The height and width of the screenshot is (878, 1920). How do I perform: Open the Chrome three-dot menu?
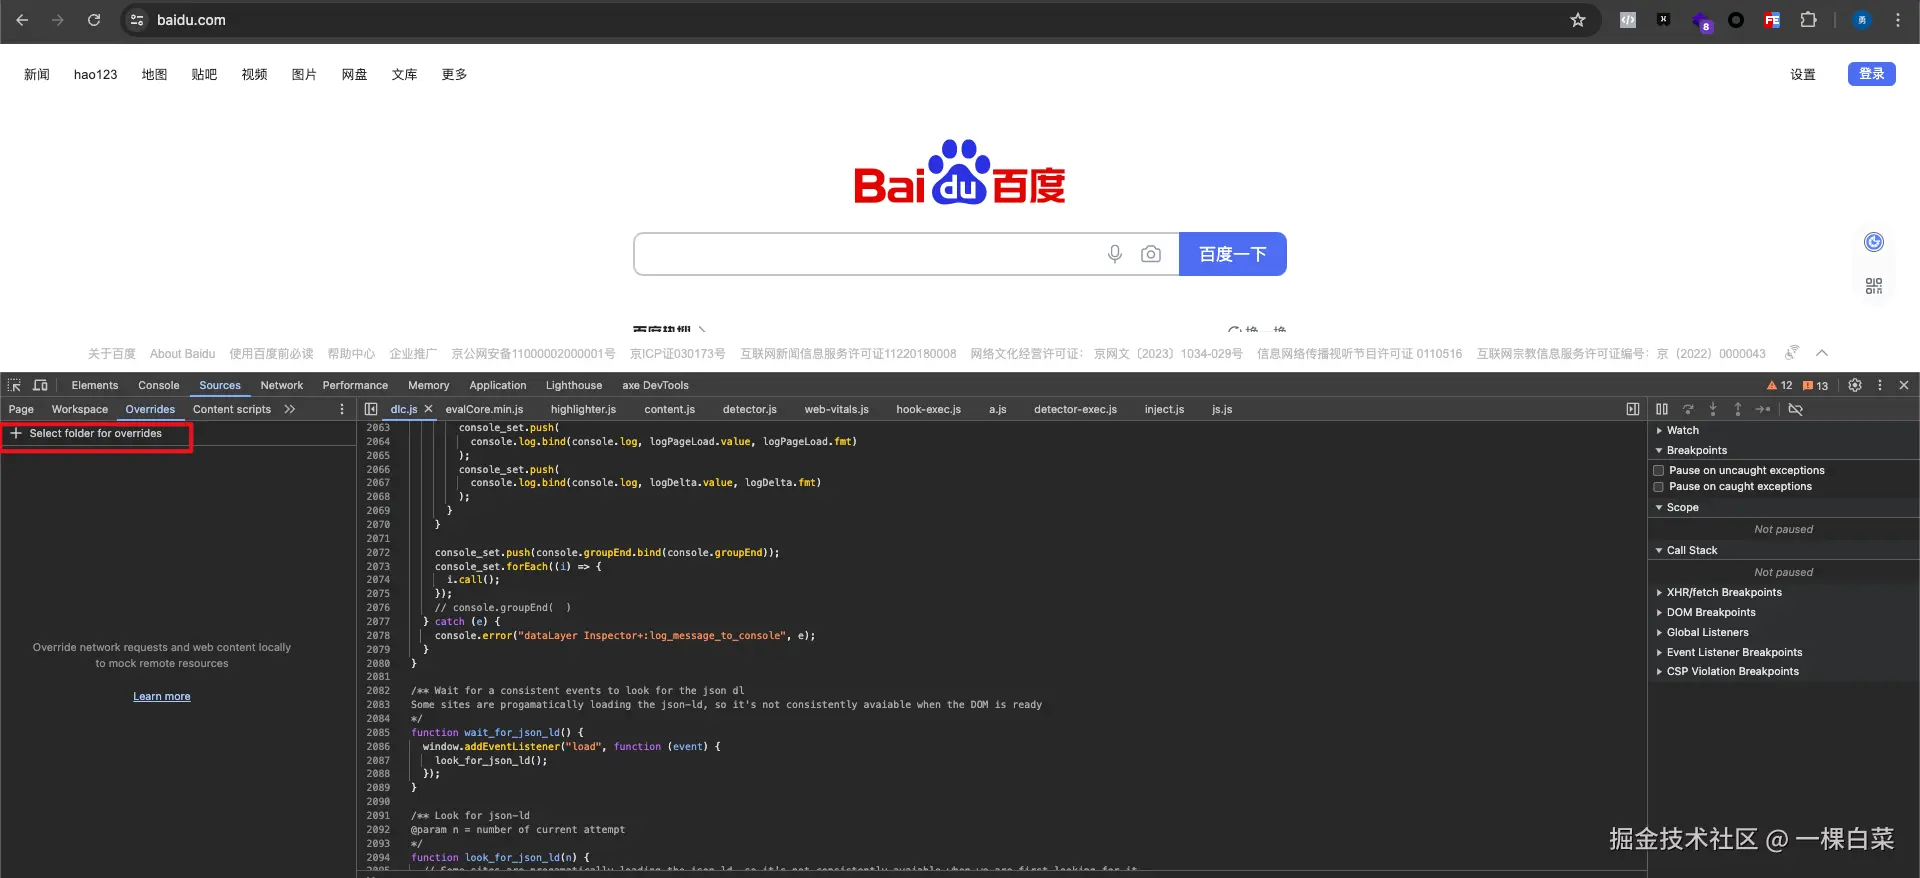click(1898, 20)
